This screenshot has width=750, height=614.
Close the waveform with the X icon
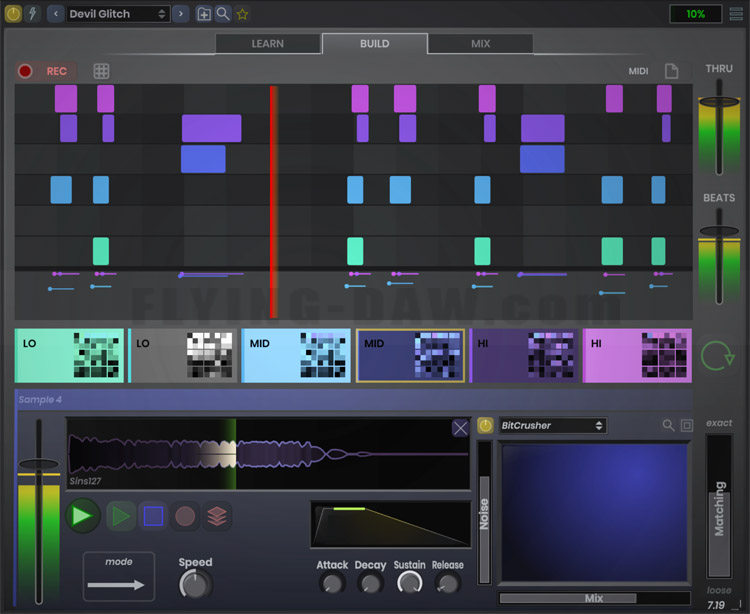coord(460,428)
